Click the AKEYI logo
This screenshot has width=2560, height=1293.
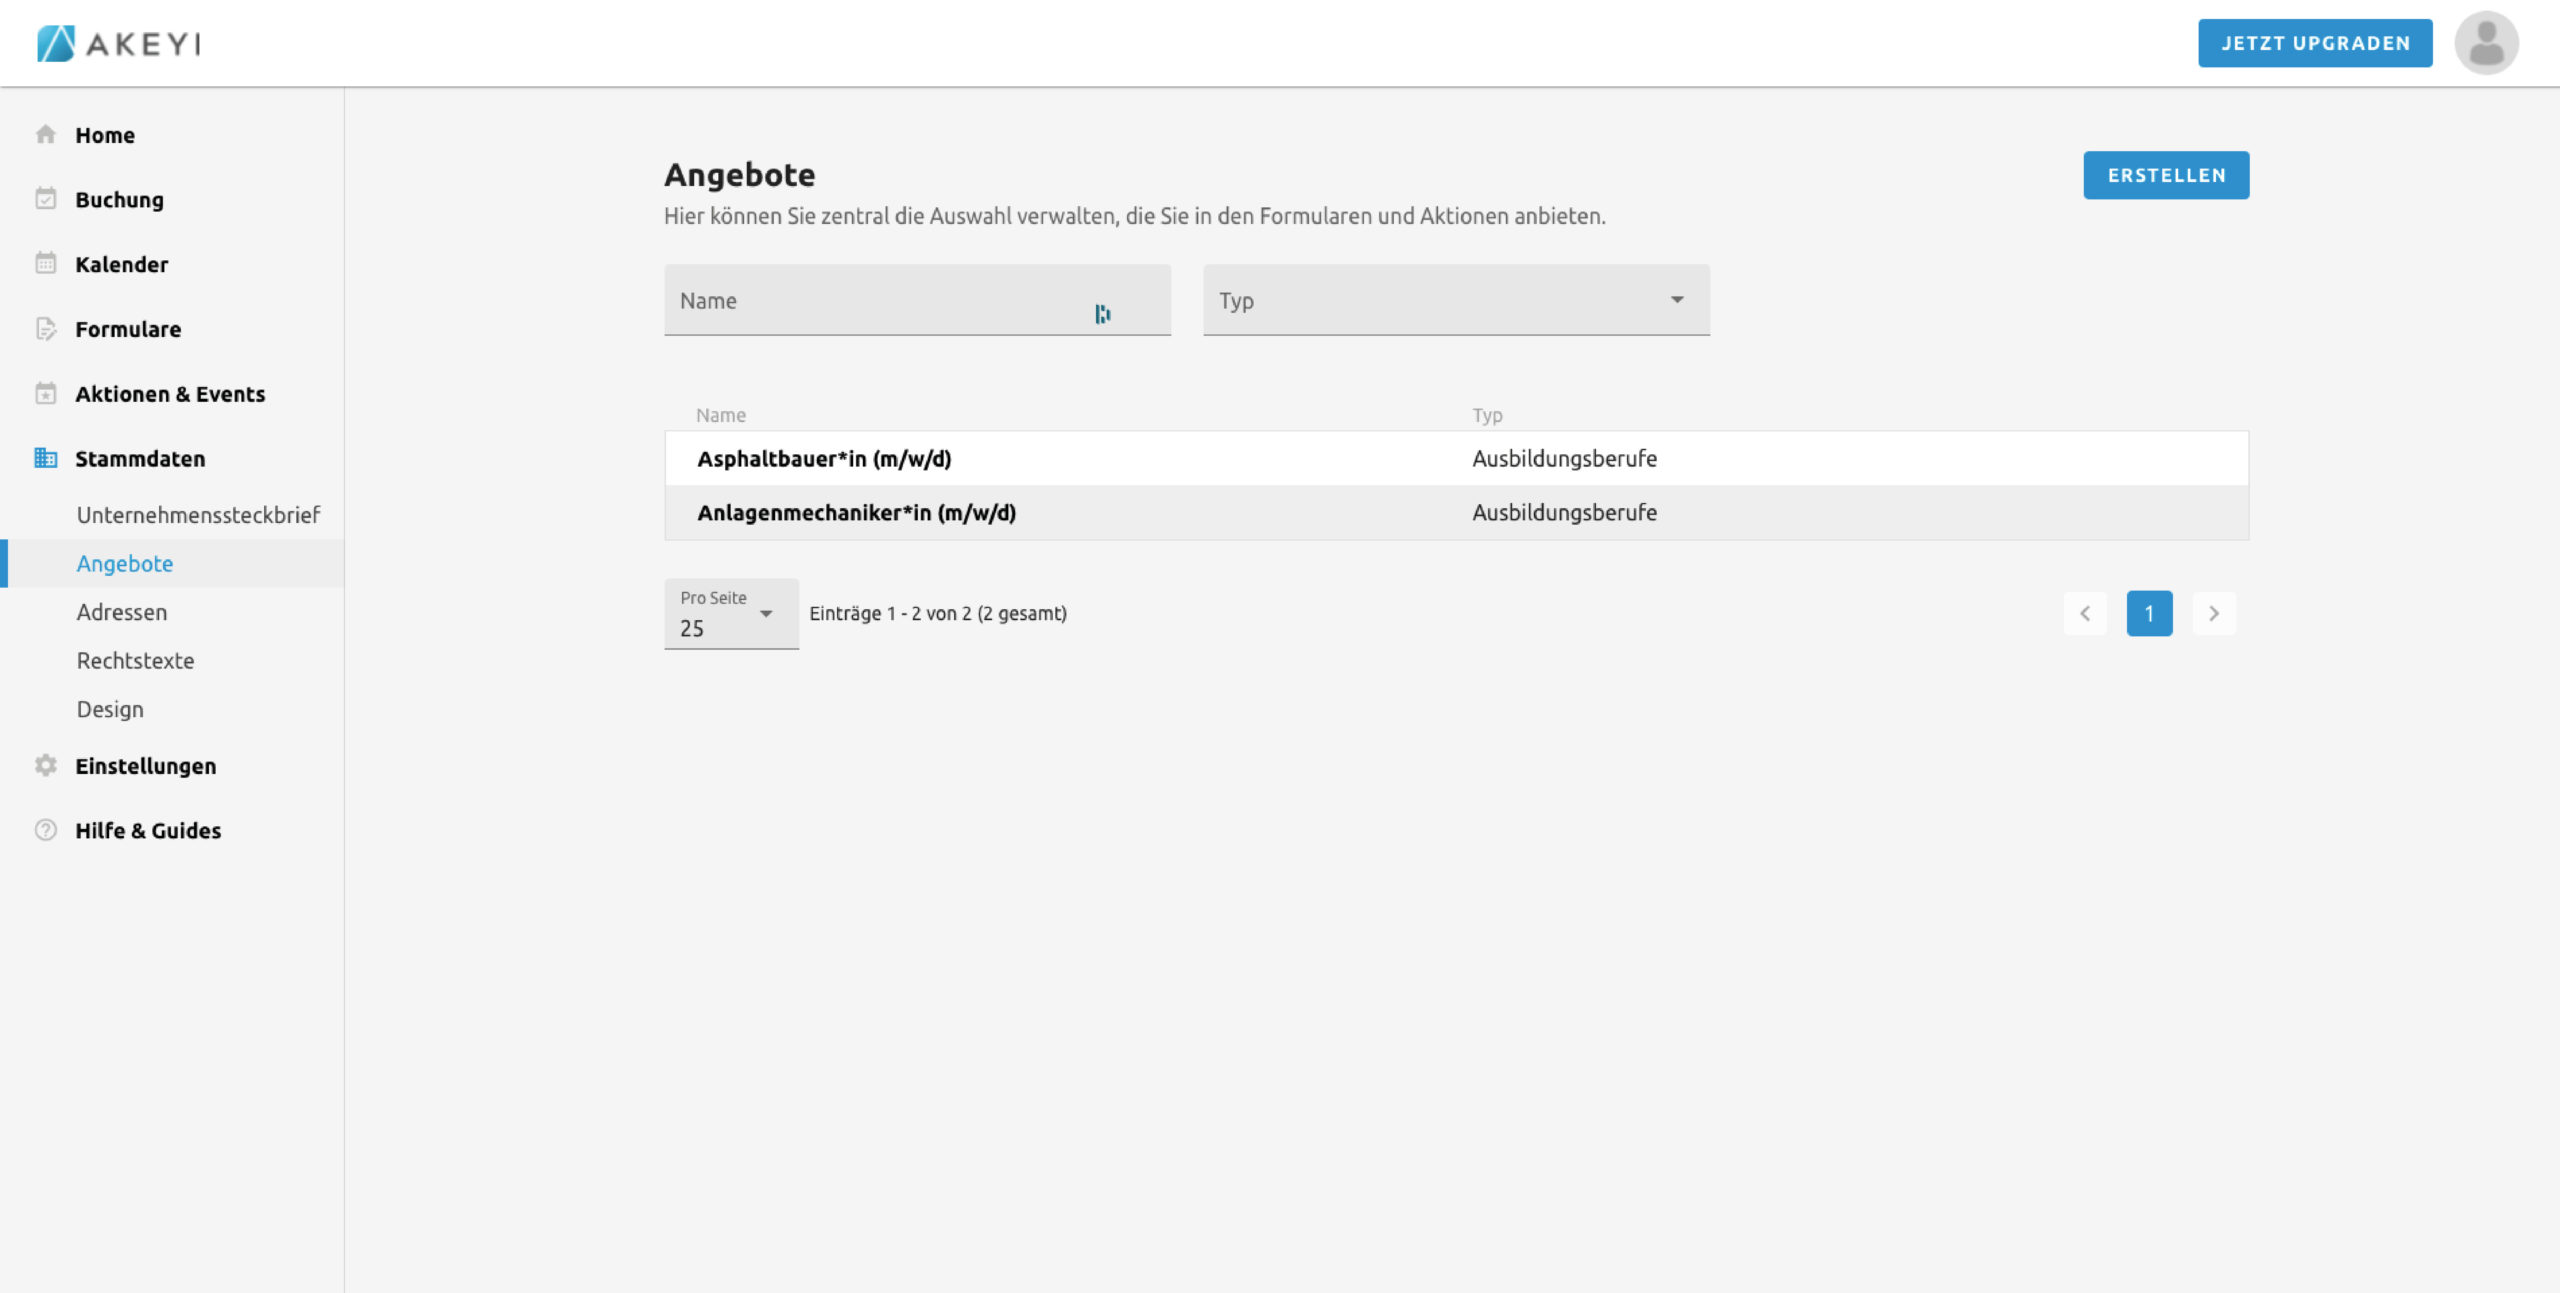[x=119, y=43]
